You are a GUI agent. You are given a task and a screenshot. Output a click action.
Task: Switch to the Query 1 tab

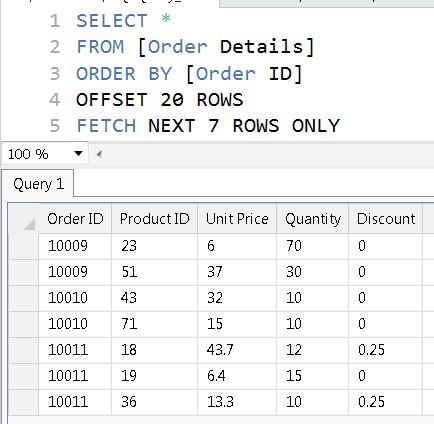38,184
